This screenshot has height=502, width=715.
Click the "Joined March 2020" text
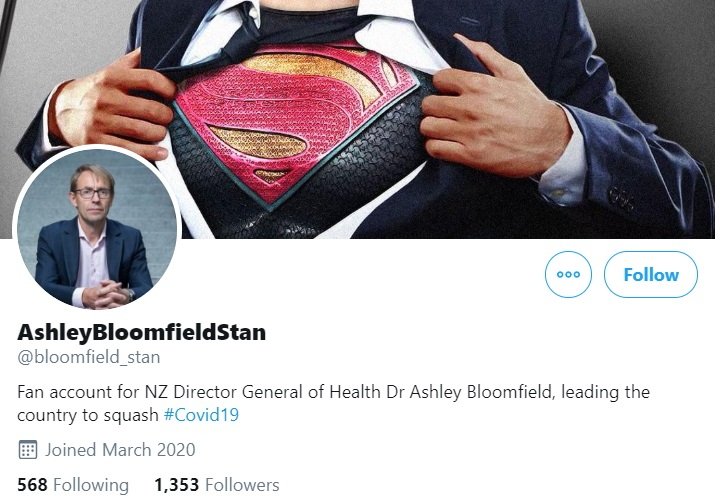click(121, 449)
